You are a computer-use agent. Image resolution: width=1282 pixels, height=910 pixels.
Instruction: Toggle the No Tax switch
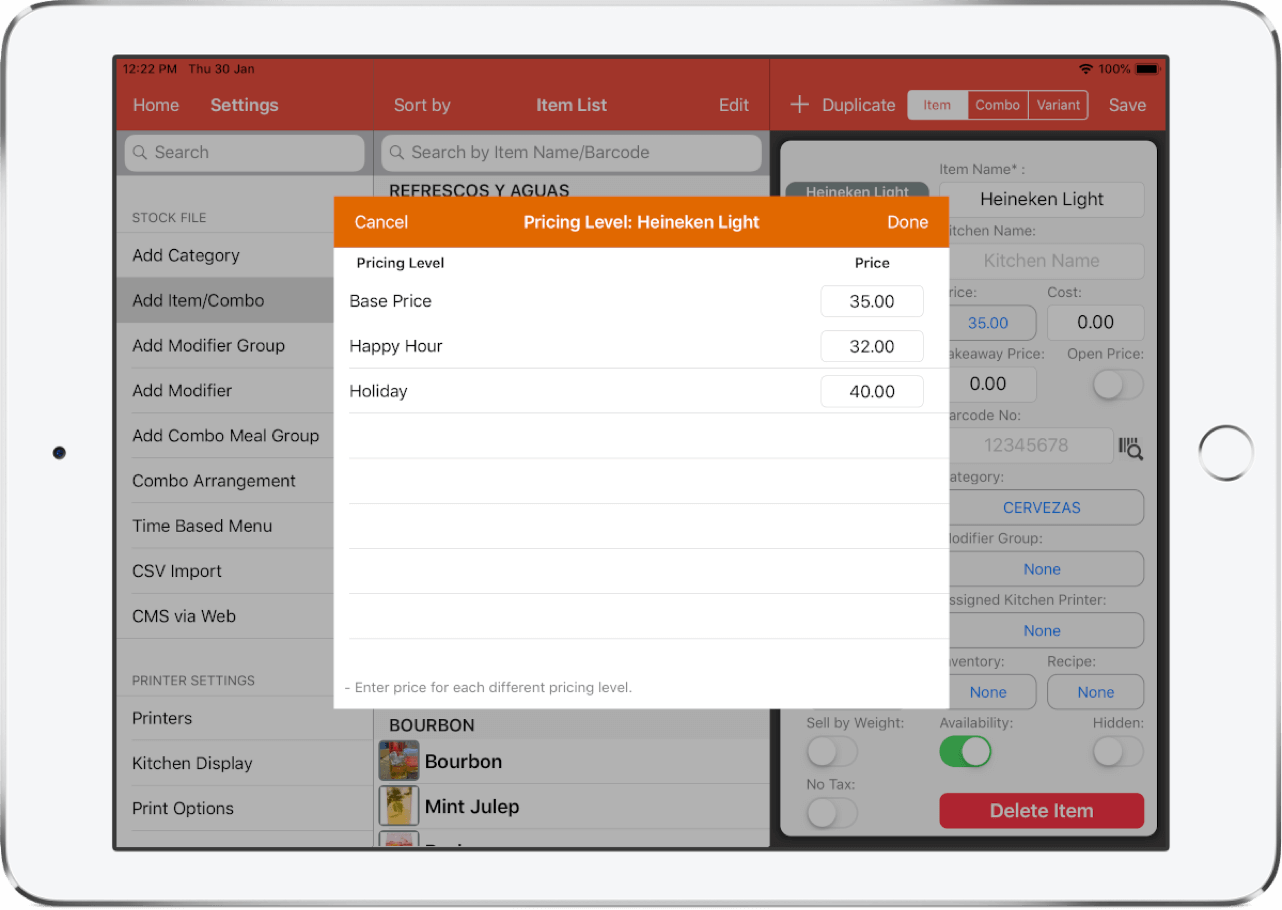point(832,813)
